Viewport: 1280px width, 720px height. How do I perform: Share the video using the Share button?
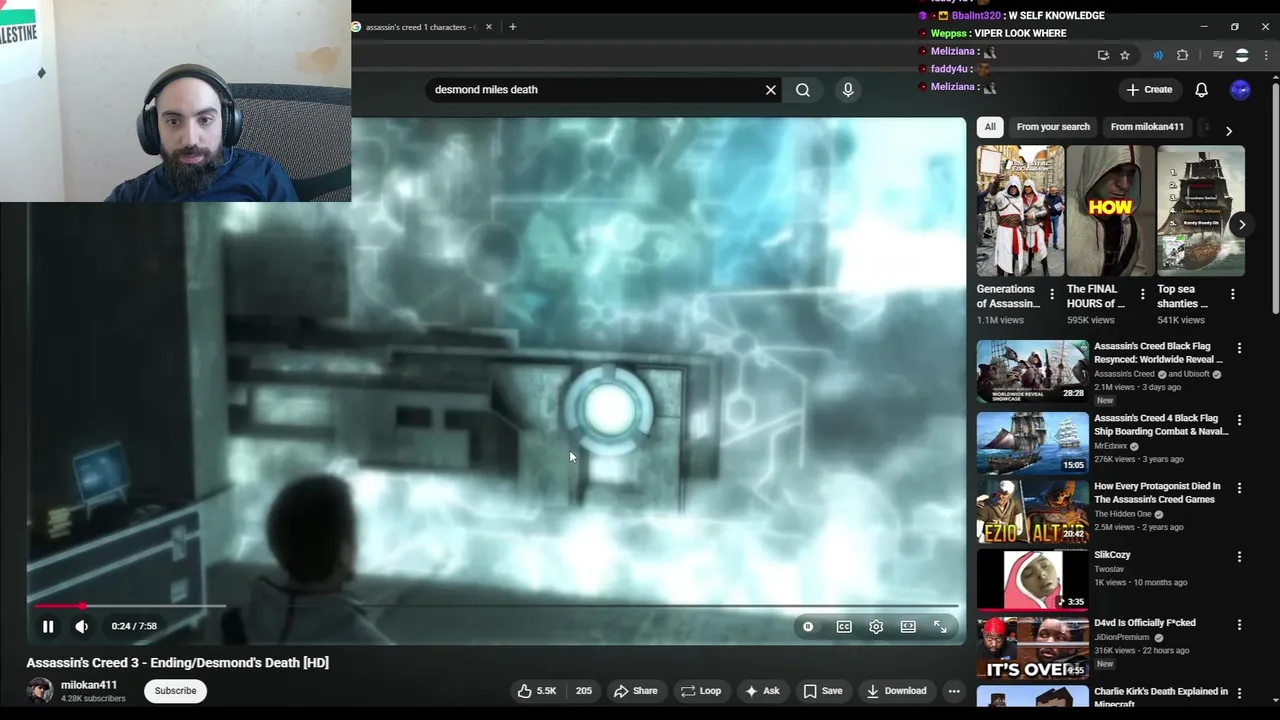click(636, 691)
